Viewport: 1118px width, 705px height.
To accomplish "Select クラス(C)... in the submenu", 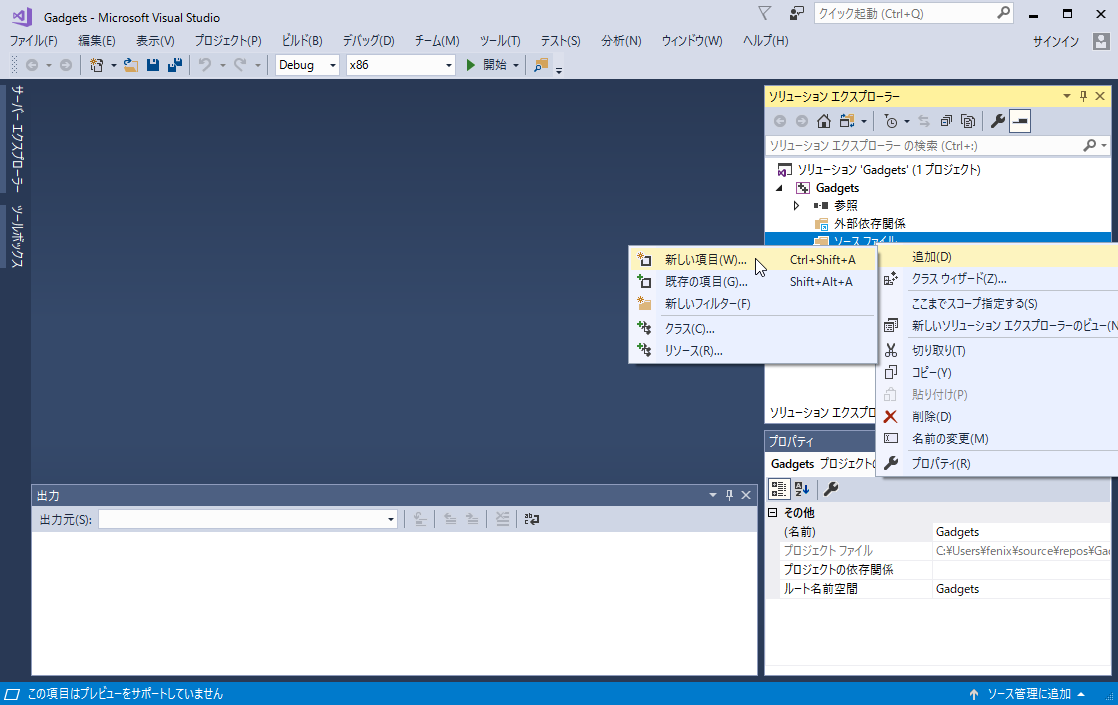I will point(753,329).
